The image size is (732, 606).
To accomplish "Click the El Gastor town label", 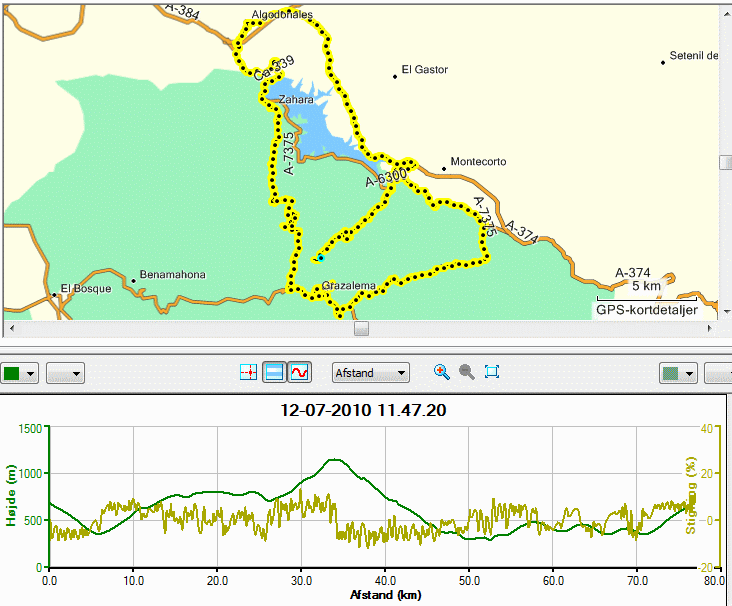I will (424, 70).
